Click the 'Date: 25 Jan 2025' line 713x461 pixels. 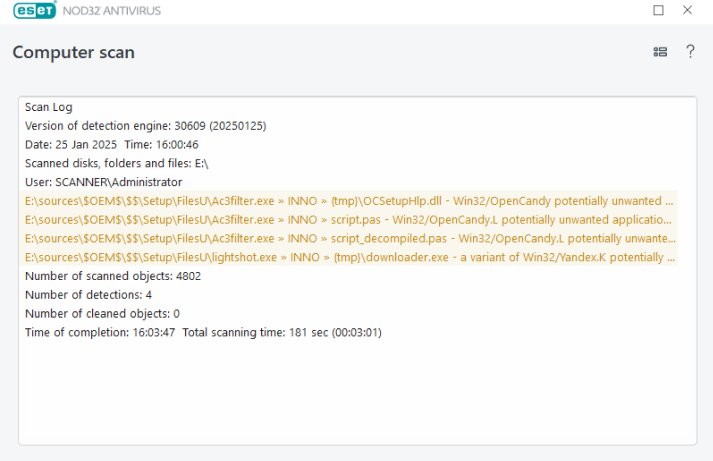(112, 145)
